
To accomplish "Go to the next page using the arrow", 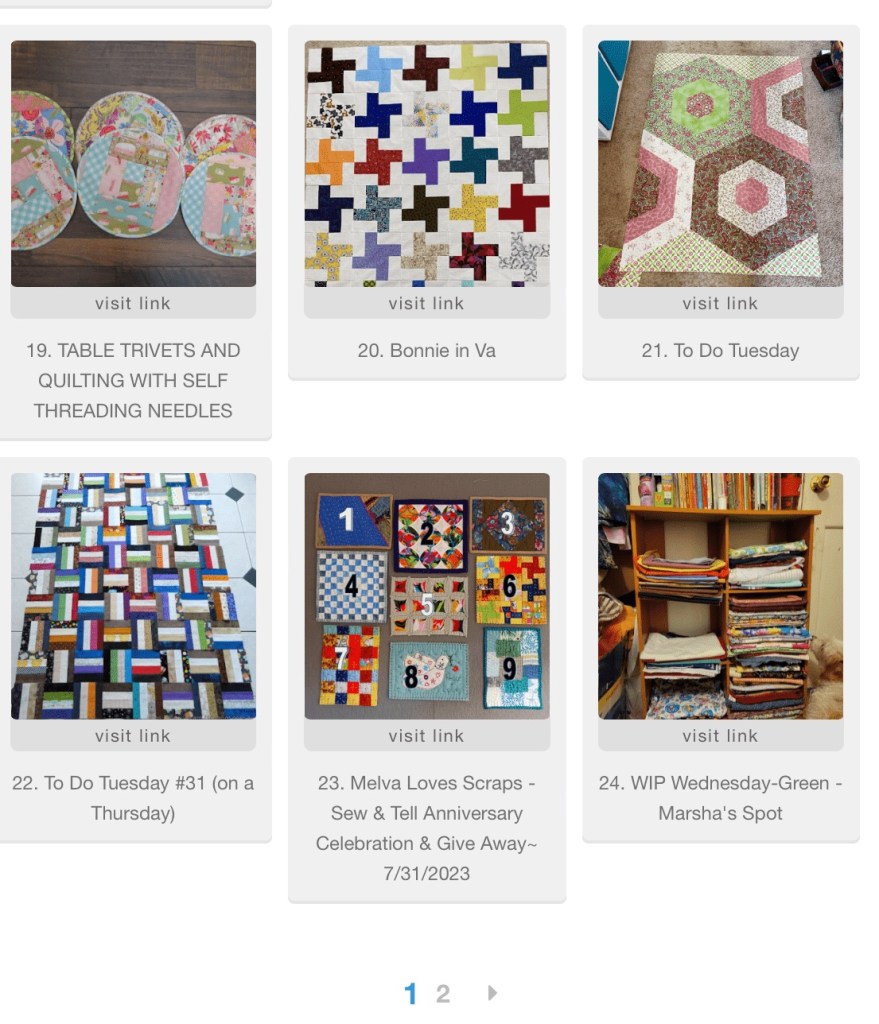I will tap(492, 993).
